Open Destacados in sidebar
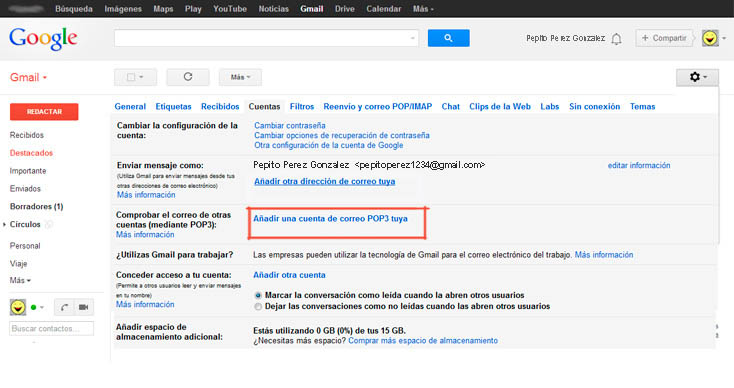734x388 pixels. click(x=31, y=153)
